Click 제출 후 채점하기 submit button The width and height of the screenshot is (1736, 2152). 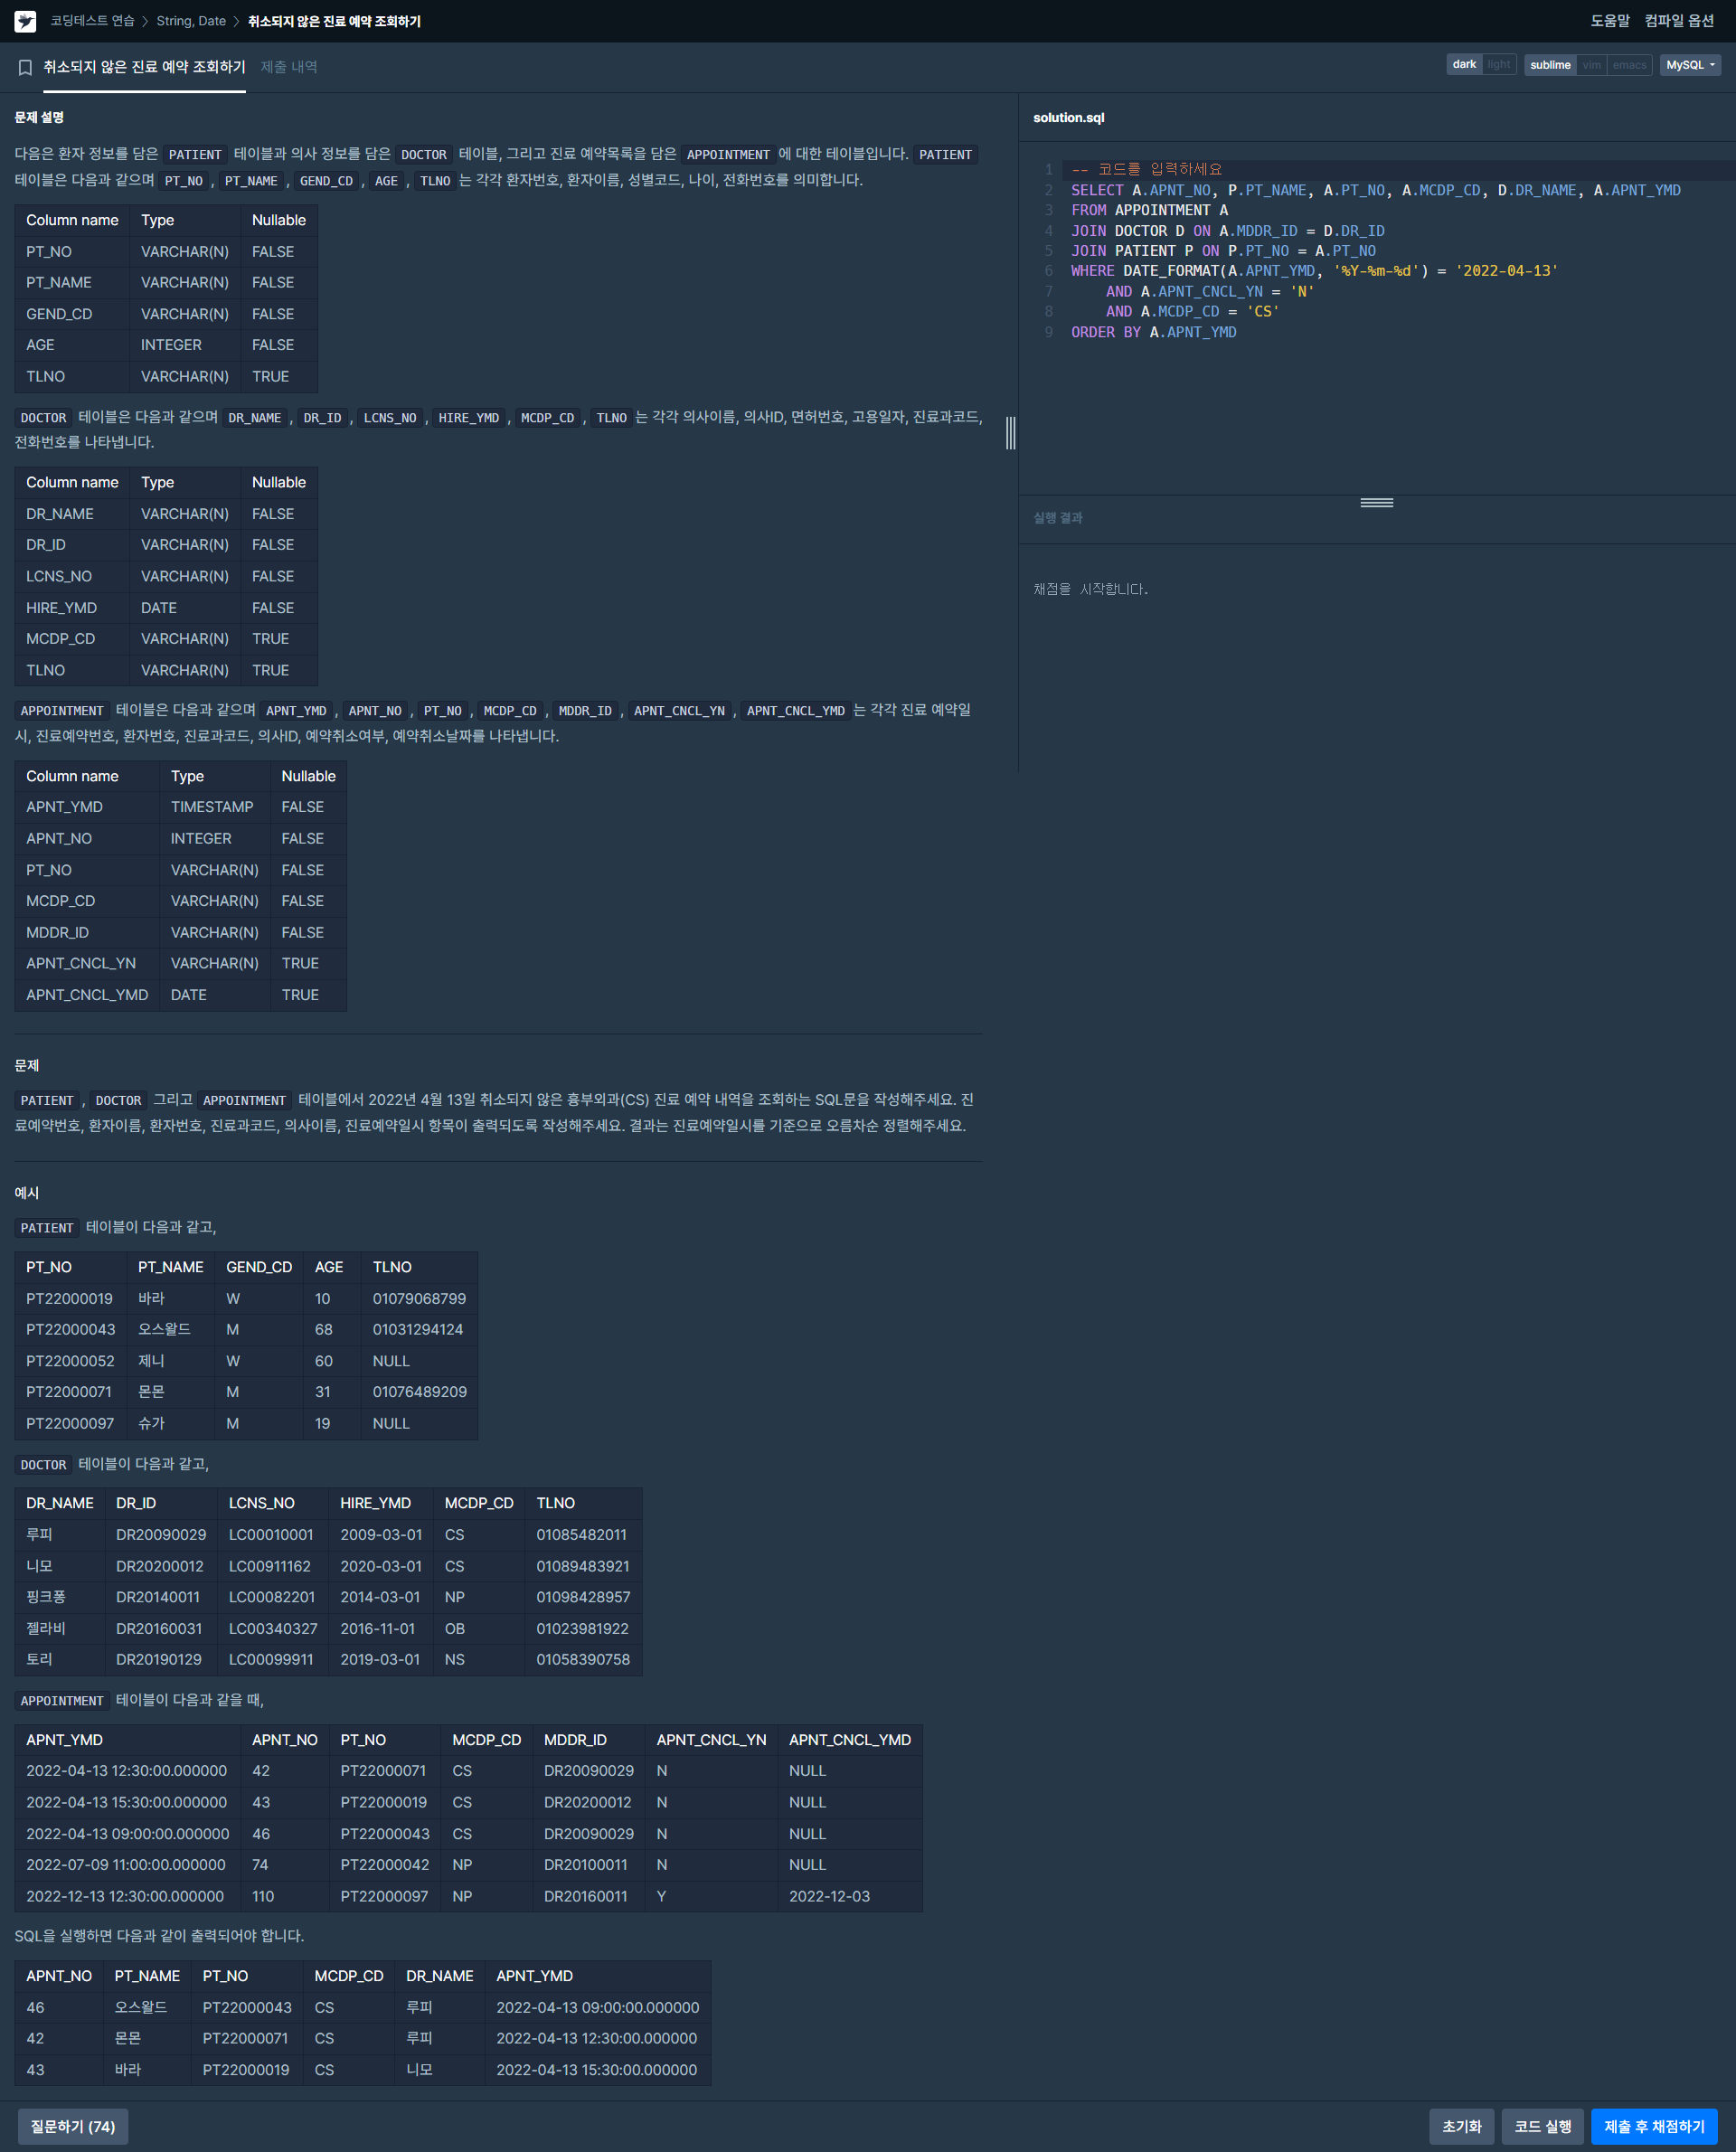[x=1653, y=2126]
